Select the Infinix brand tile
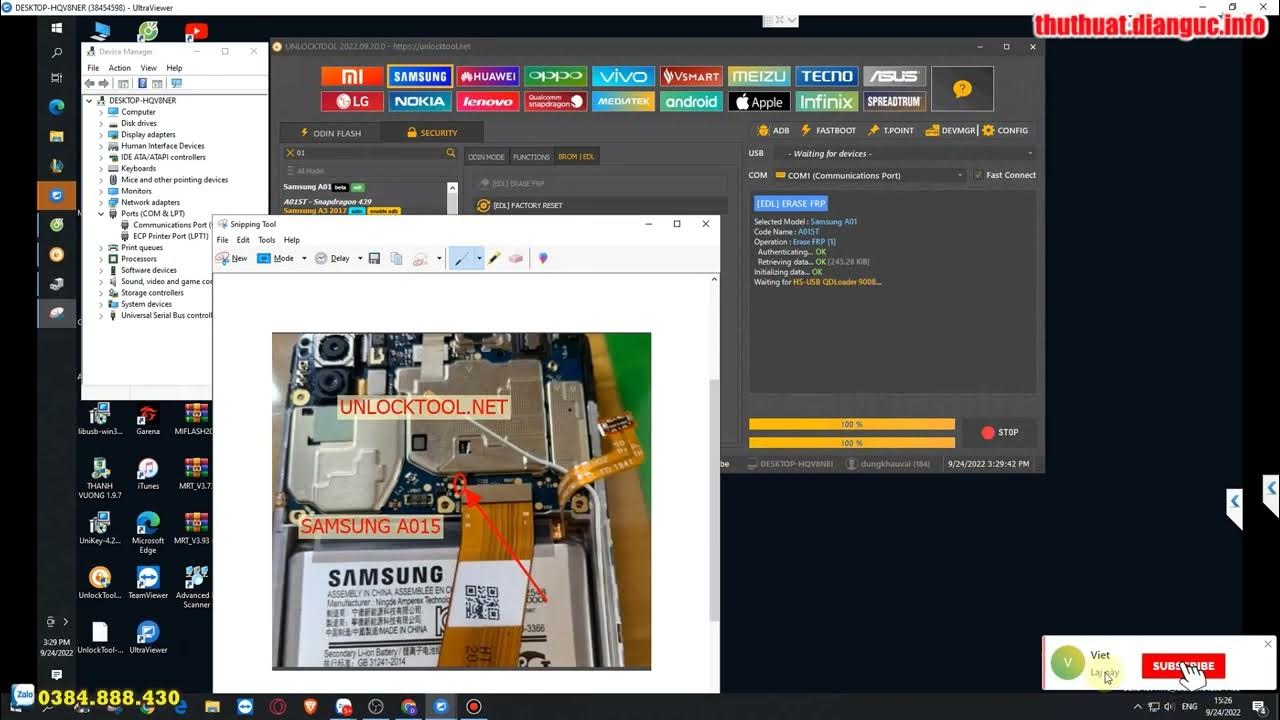 (x=827, y=101)
